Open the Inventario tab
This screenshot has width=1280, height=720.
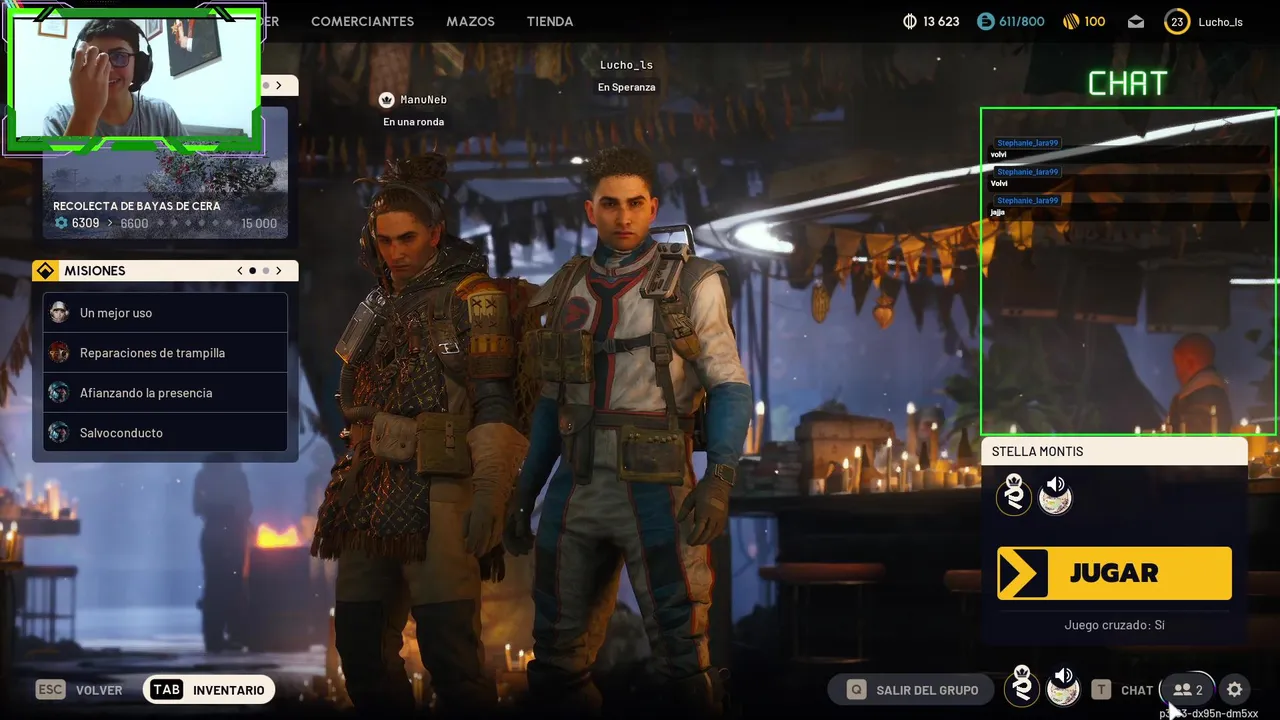[x=209, y=690]
